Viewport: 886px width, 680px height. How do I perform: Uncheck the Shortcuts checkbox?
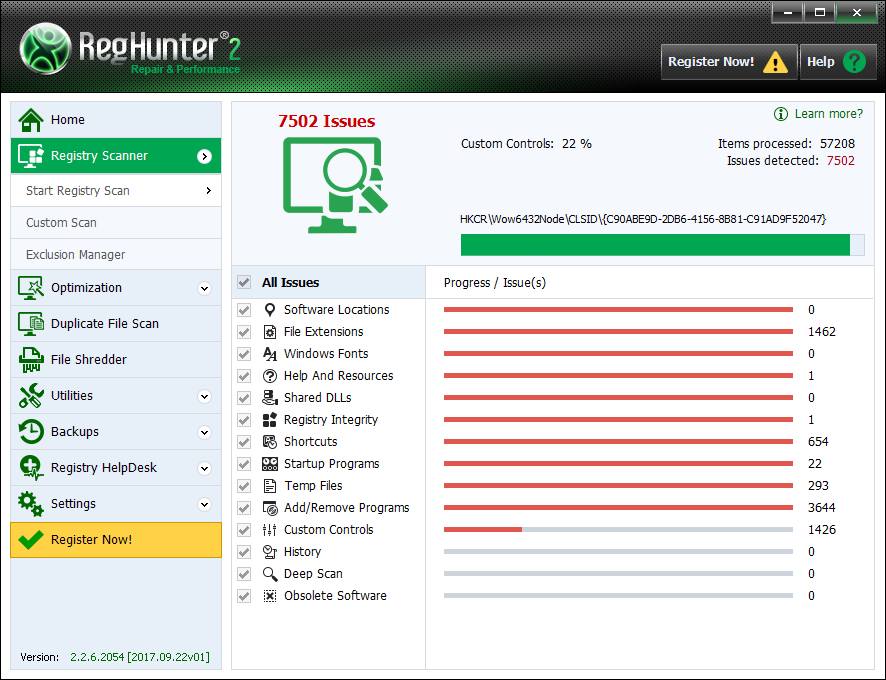coord(244,442)
